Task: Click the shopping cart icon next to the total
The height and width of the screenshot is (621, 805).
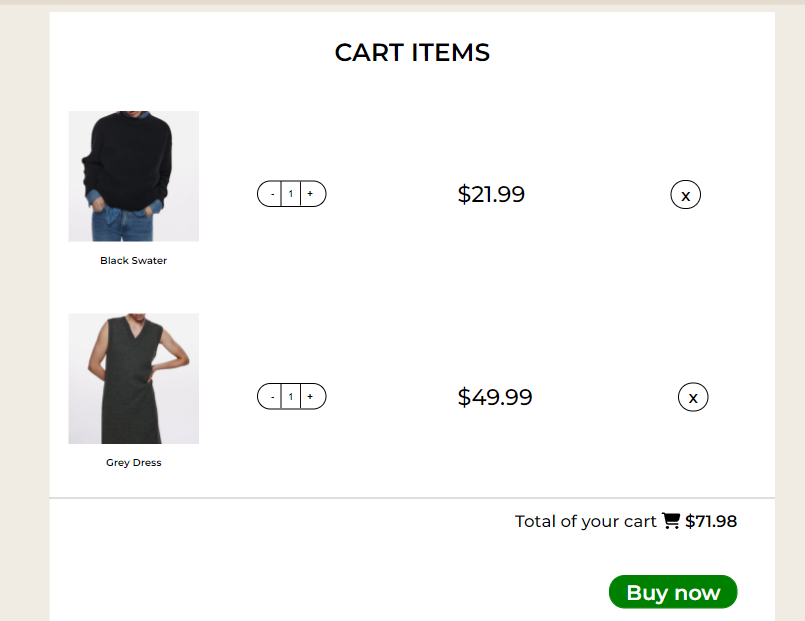Action: tap(670, 520)
